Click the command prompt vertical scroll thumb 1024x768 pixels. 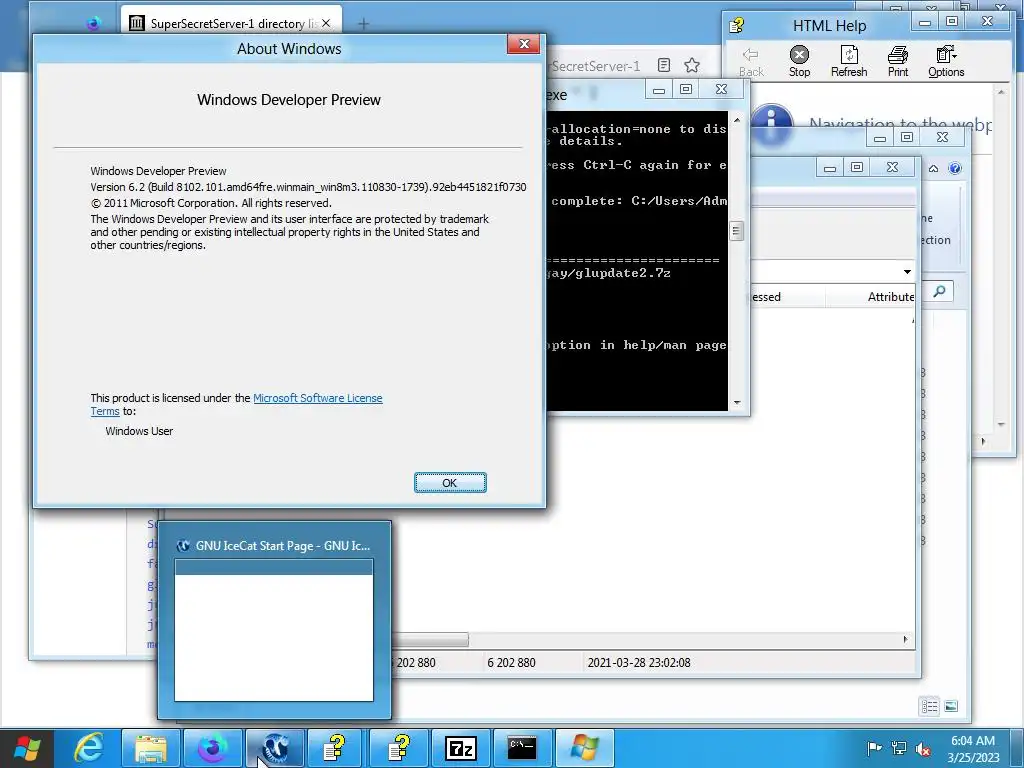point(737,231)
